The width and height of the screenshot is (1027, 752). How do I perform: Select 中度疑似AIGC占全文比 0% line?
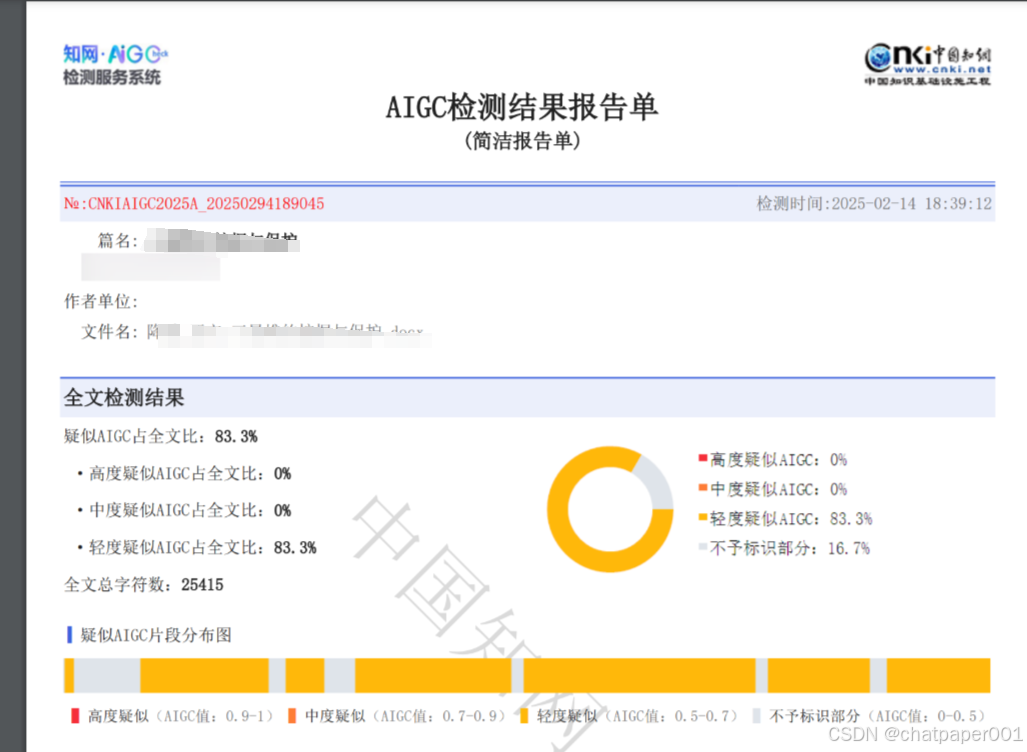click(190, 510)
